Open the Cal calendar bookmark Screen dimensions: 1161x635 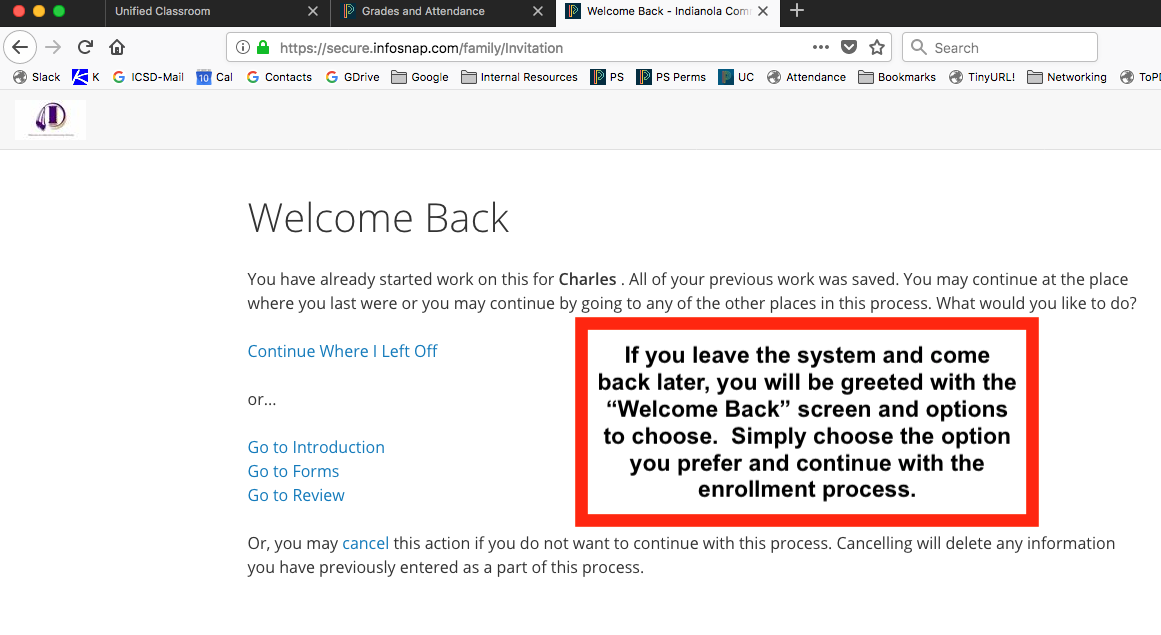pyautogui.click(x=215, y=77)
